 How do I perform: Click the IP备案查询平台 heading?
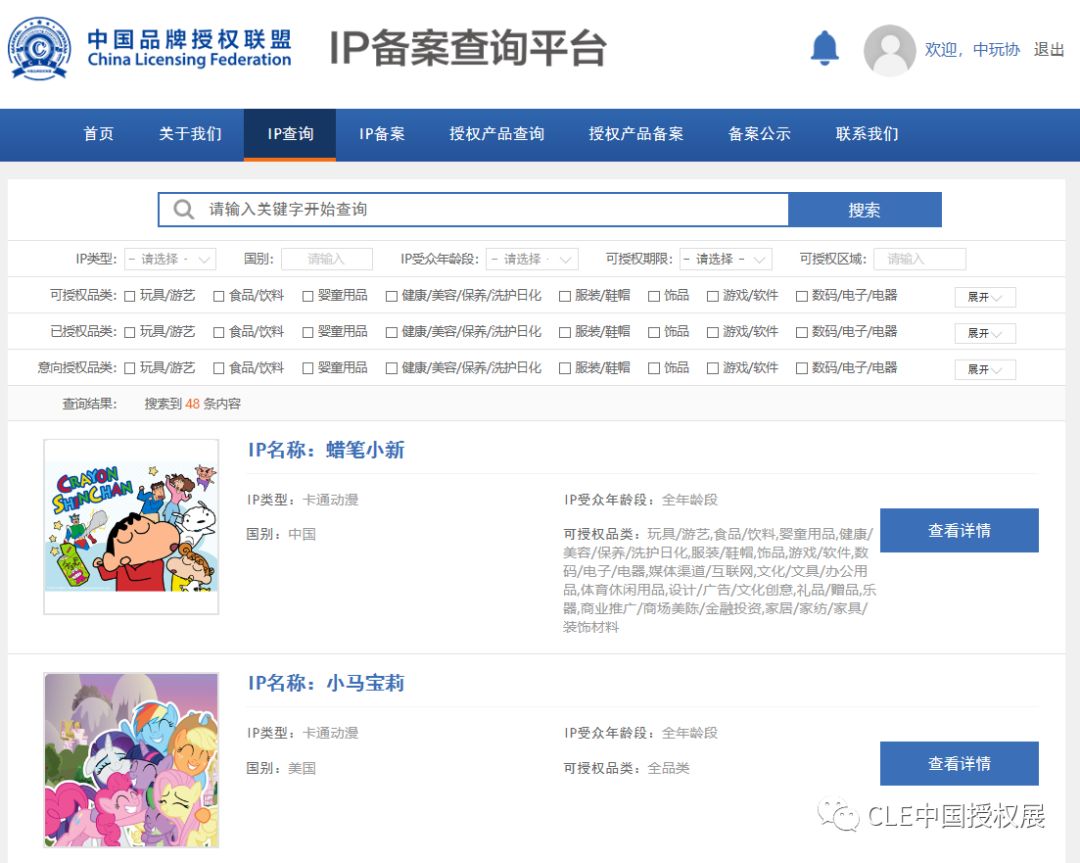(468, 48)
